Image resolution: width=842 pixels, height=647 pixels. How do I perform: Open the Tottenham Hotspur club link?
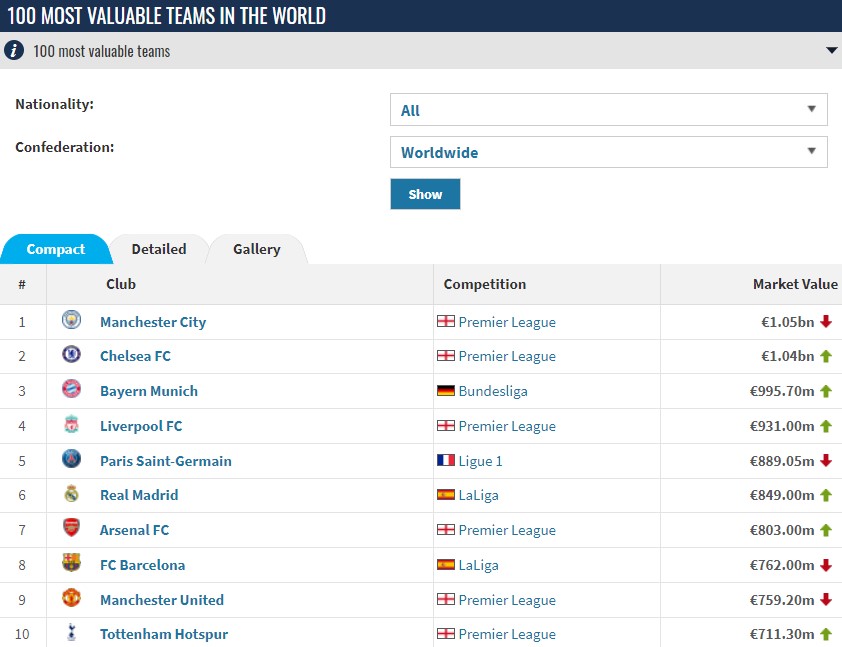pyautogui.click(x=164, y=634)
